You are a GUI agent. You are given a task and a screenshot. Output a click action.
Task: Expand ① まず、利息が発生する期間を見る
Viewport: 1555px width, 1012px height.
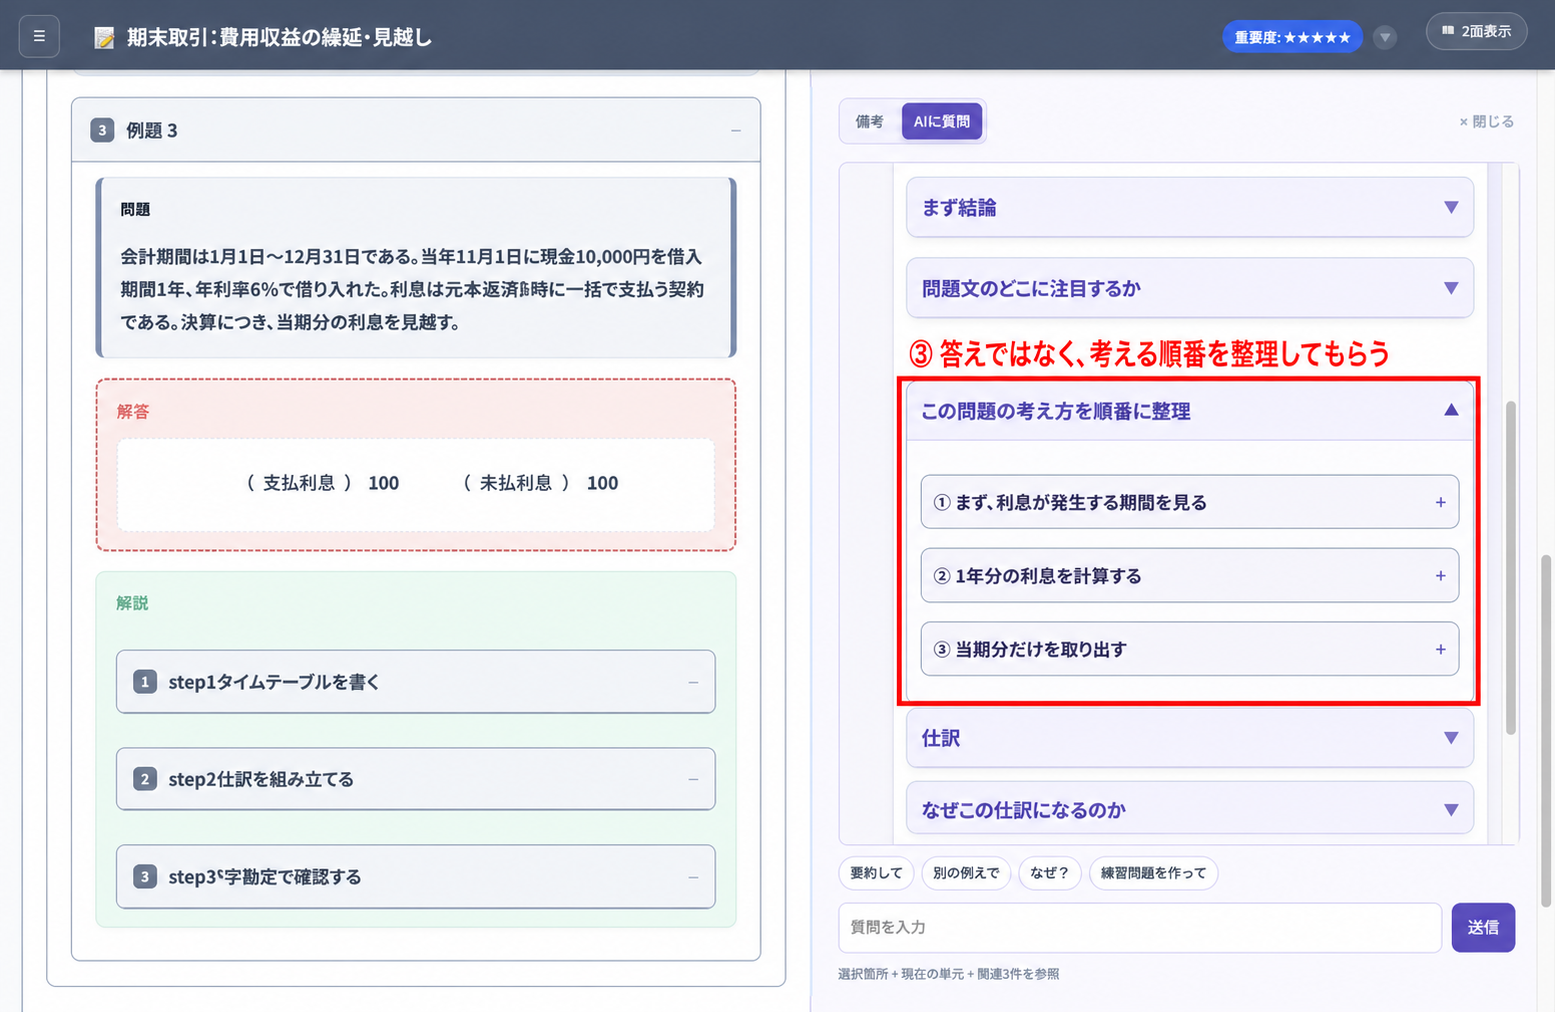coord(1189,502)
